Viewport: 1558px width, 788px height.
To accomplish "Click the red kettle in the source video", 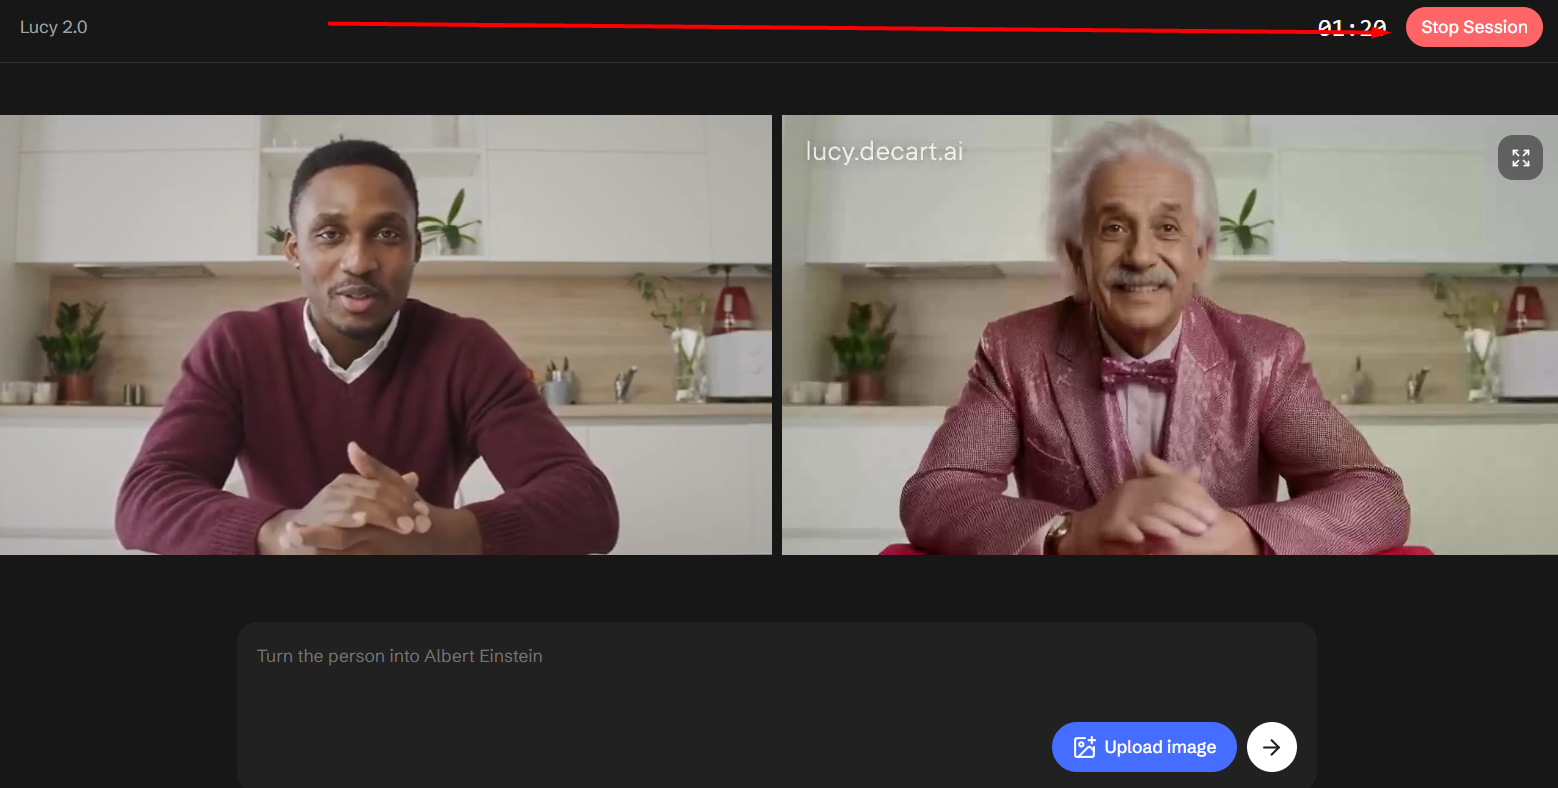I will (733, 309).
